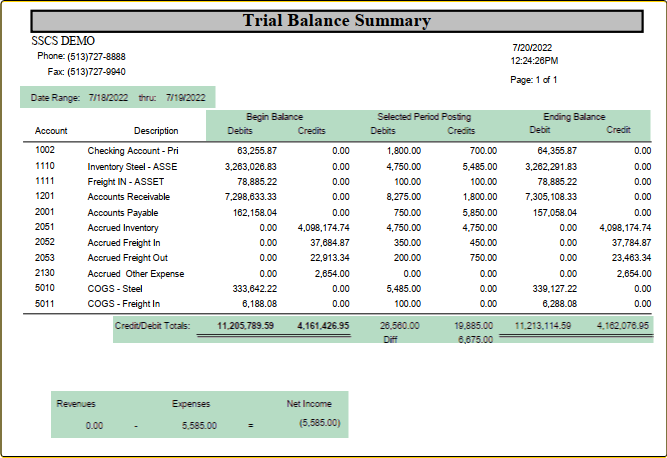Select the SSCS DEMO company name
Screen dimensions: 667x458
63,41
